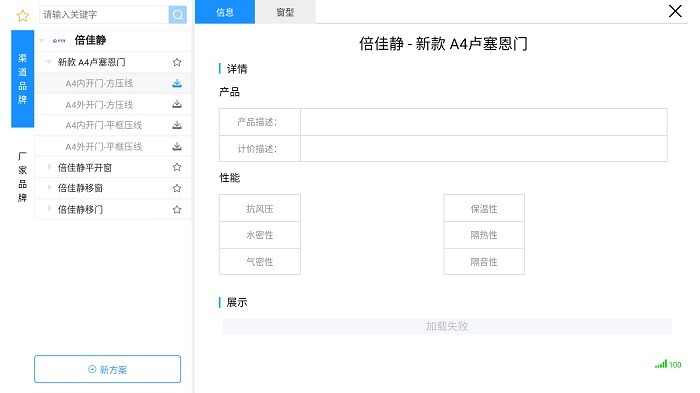Select tree row A4外开门-平框压线
This screenshot has width=700, height=393.
click(114, 146)
